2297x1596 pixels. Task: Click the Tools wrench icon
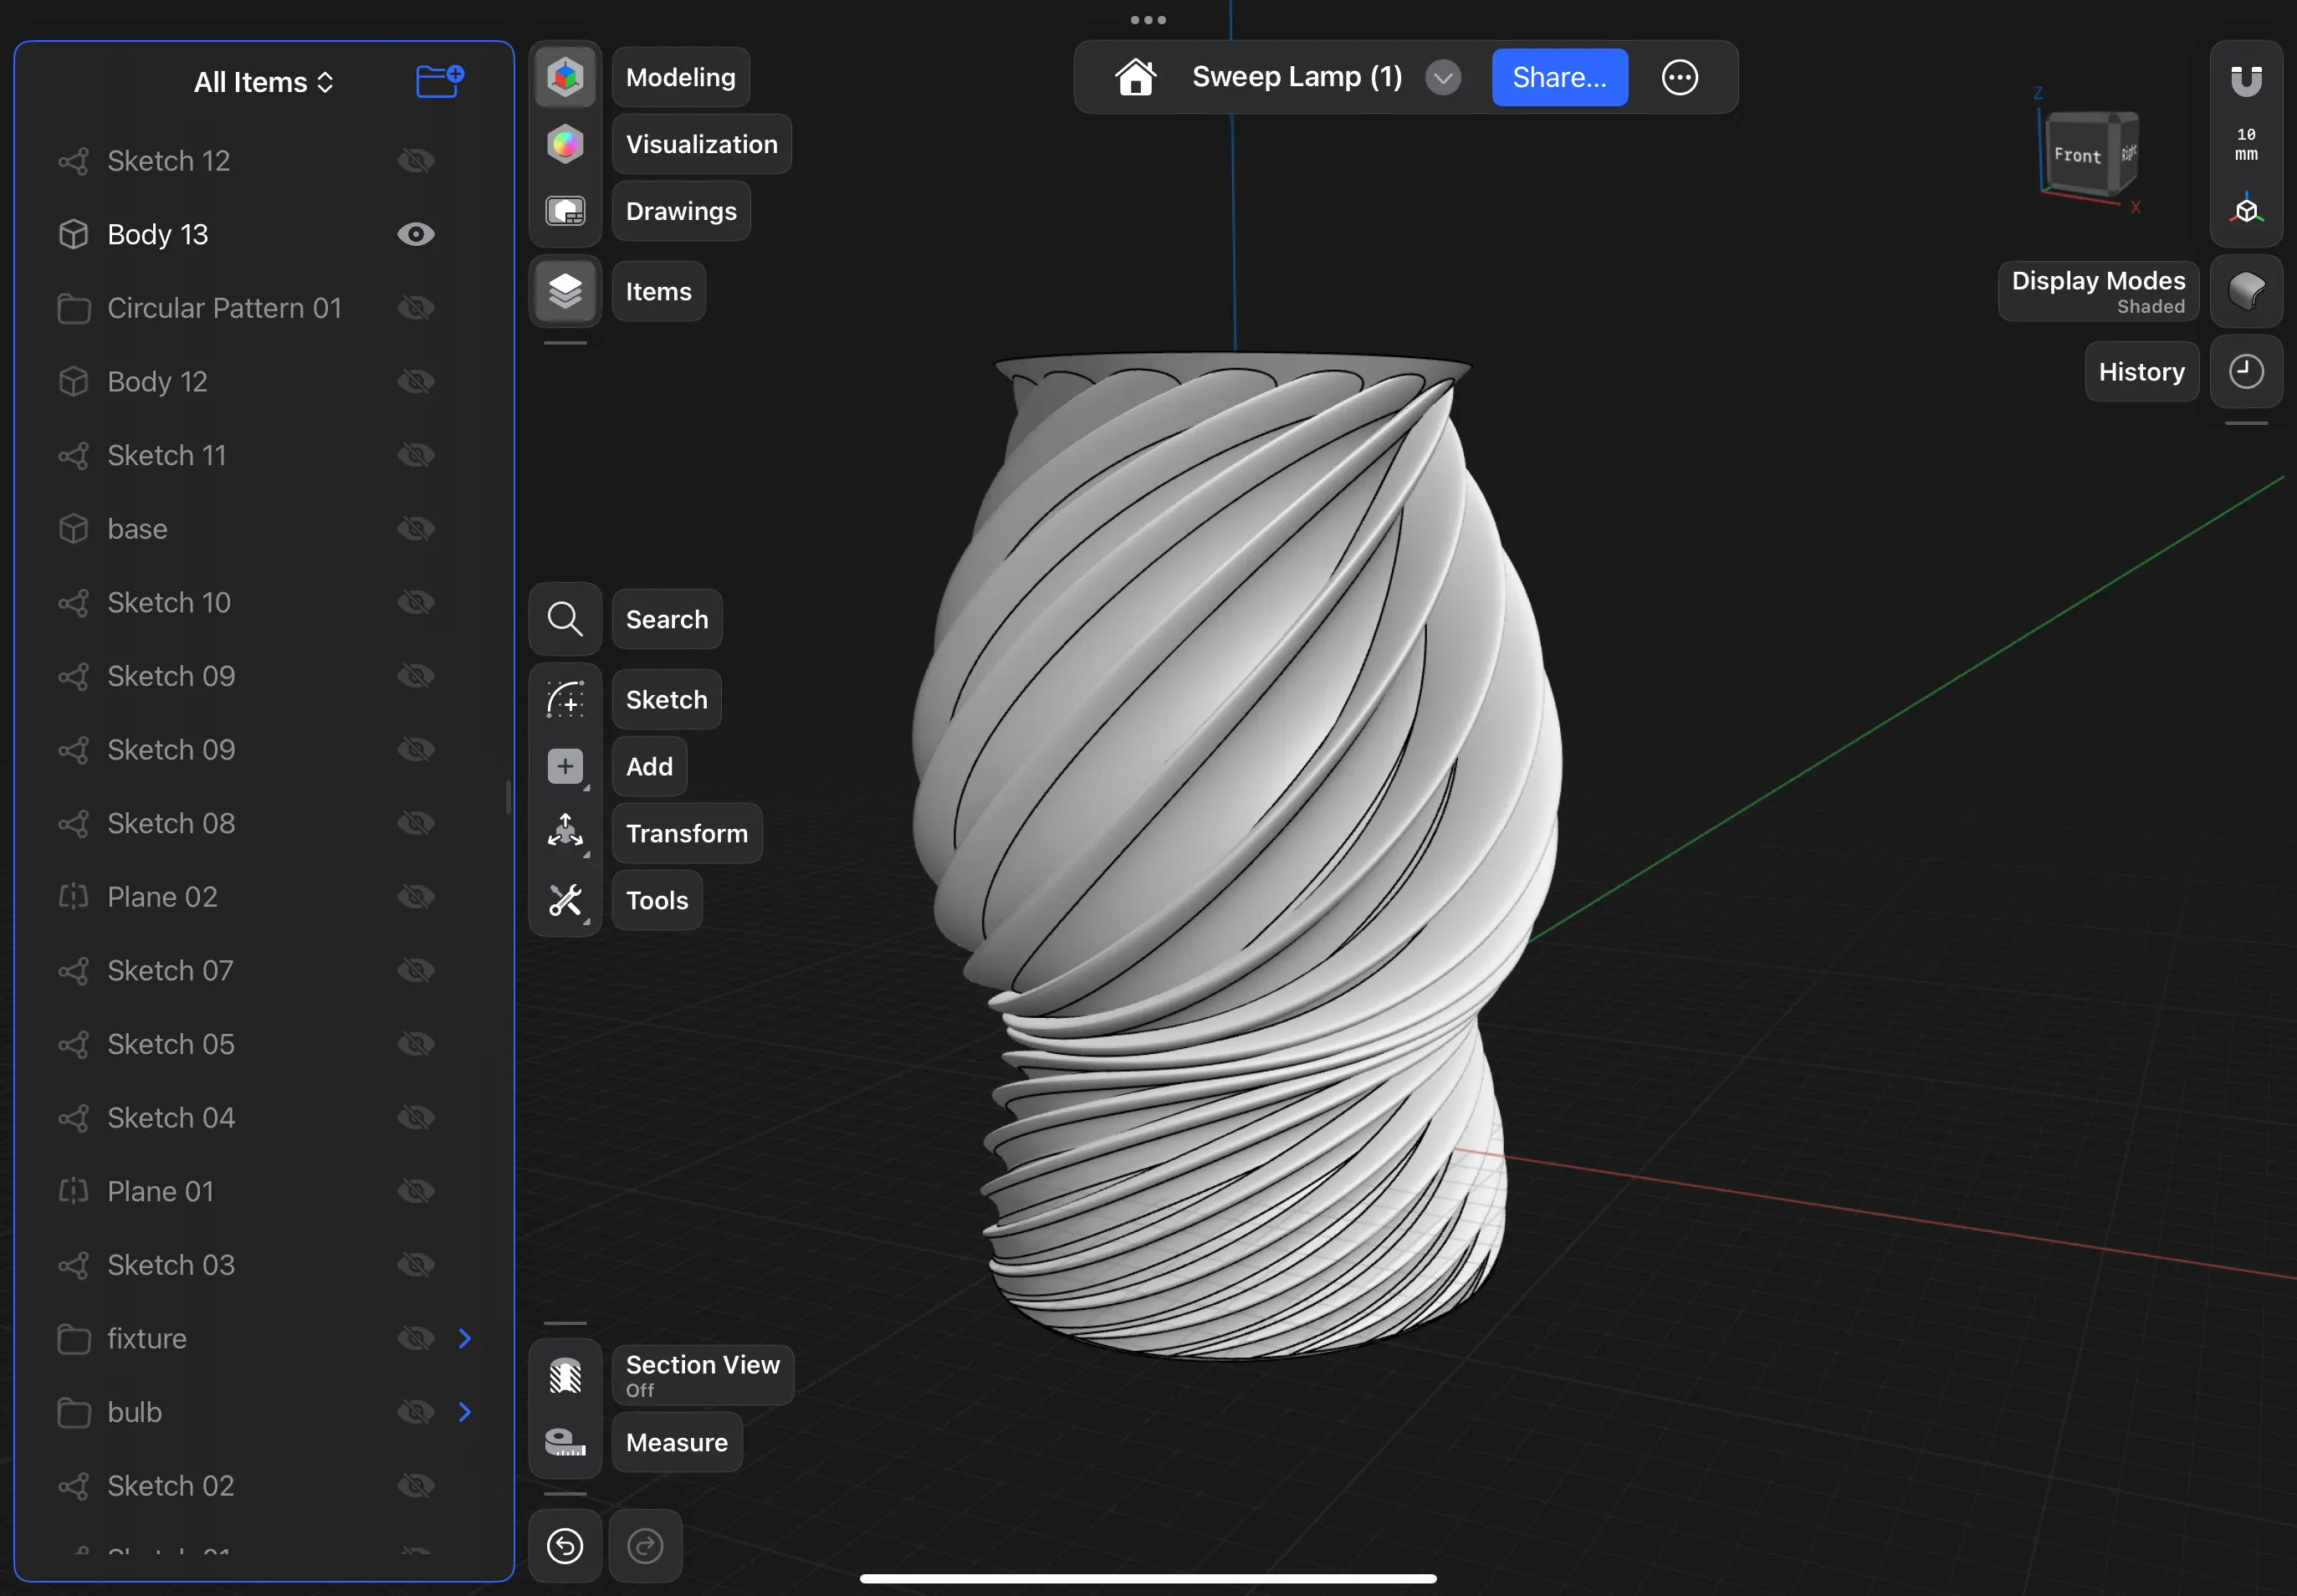point(565,900)
